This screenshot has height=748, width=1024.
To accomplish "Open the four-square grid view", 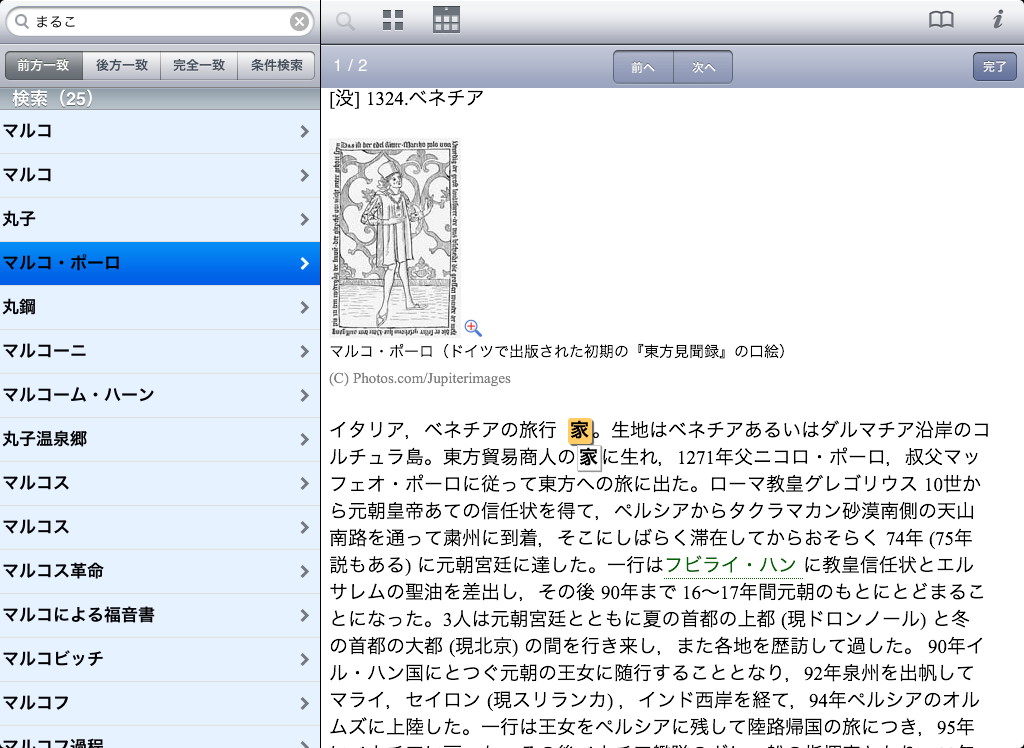I will [393, 21].
